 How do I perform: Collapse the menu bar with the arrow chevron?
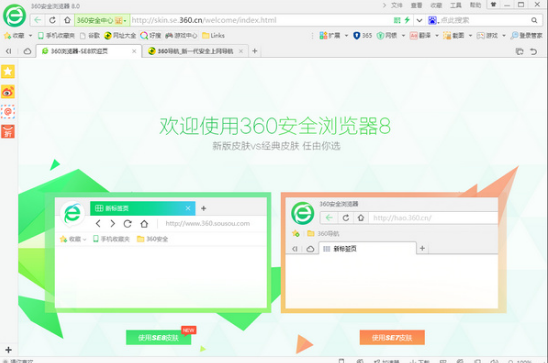[384, 5]
